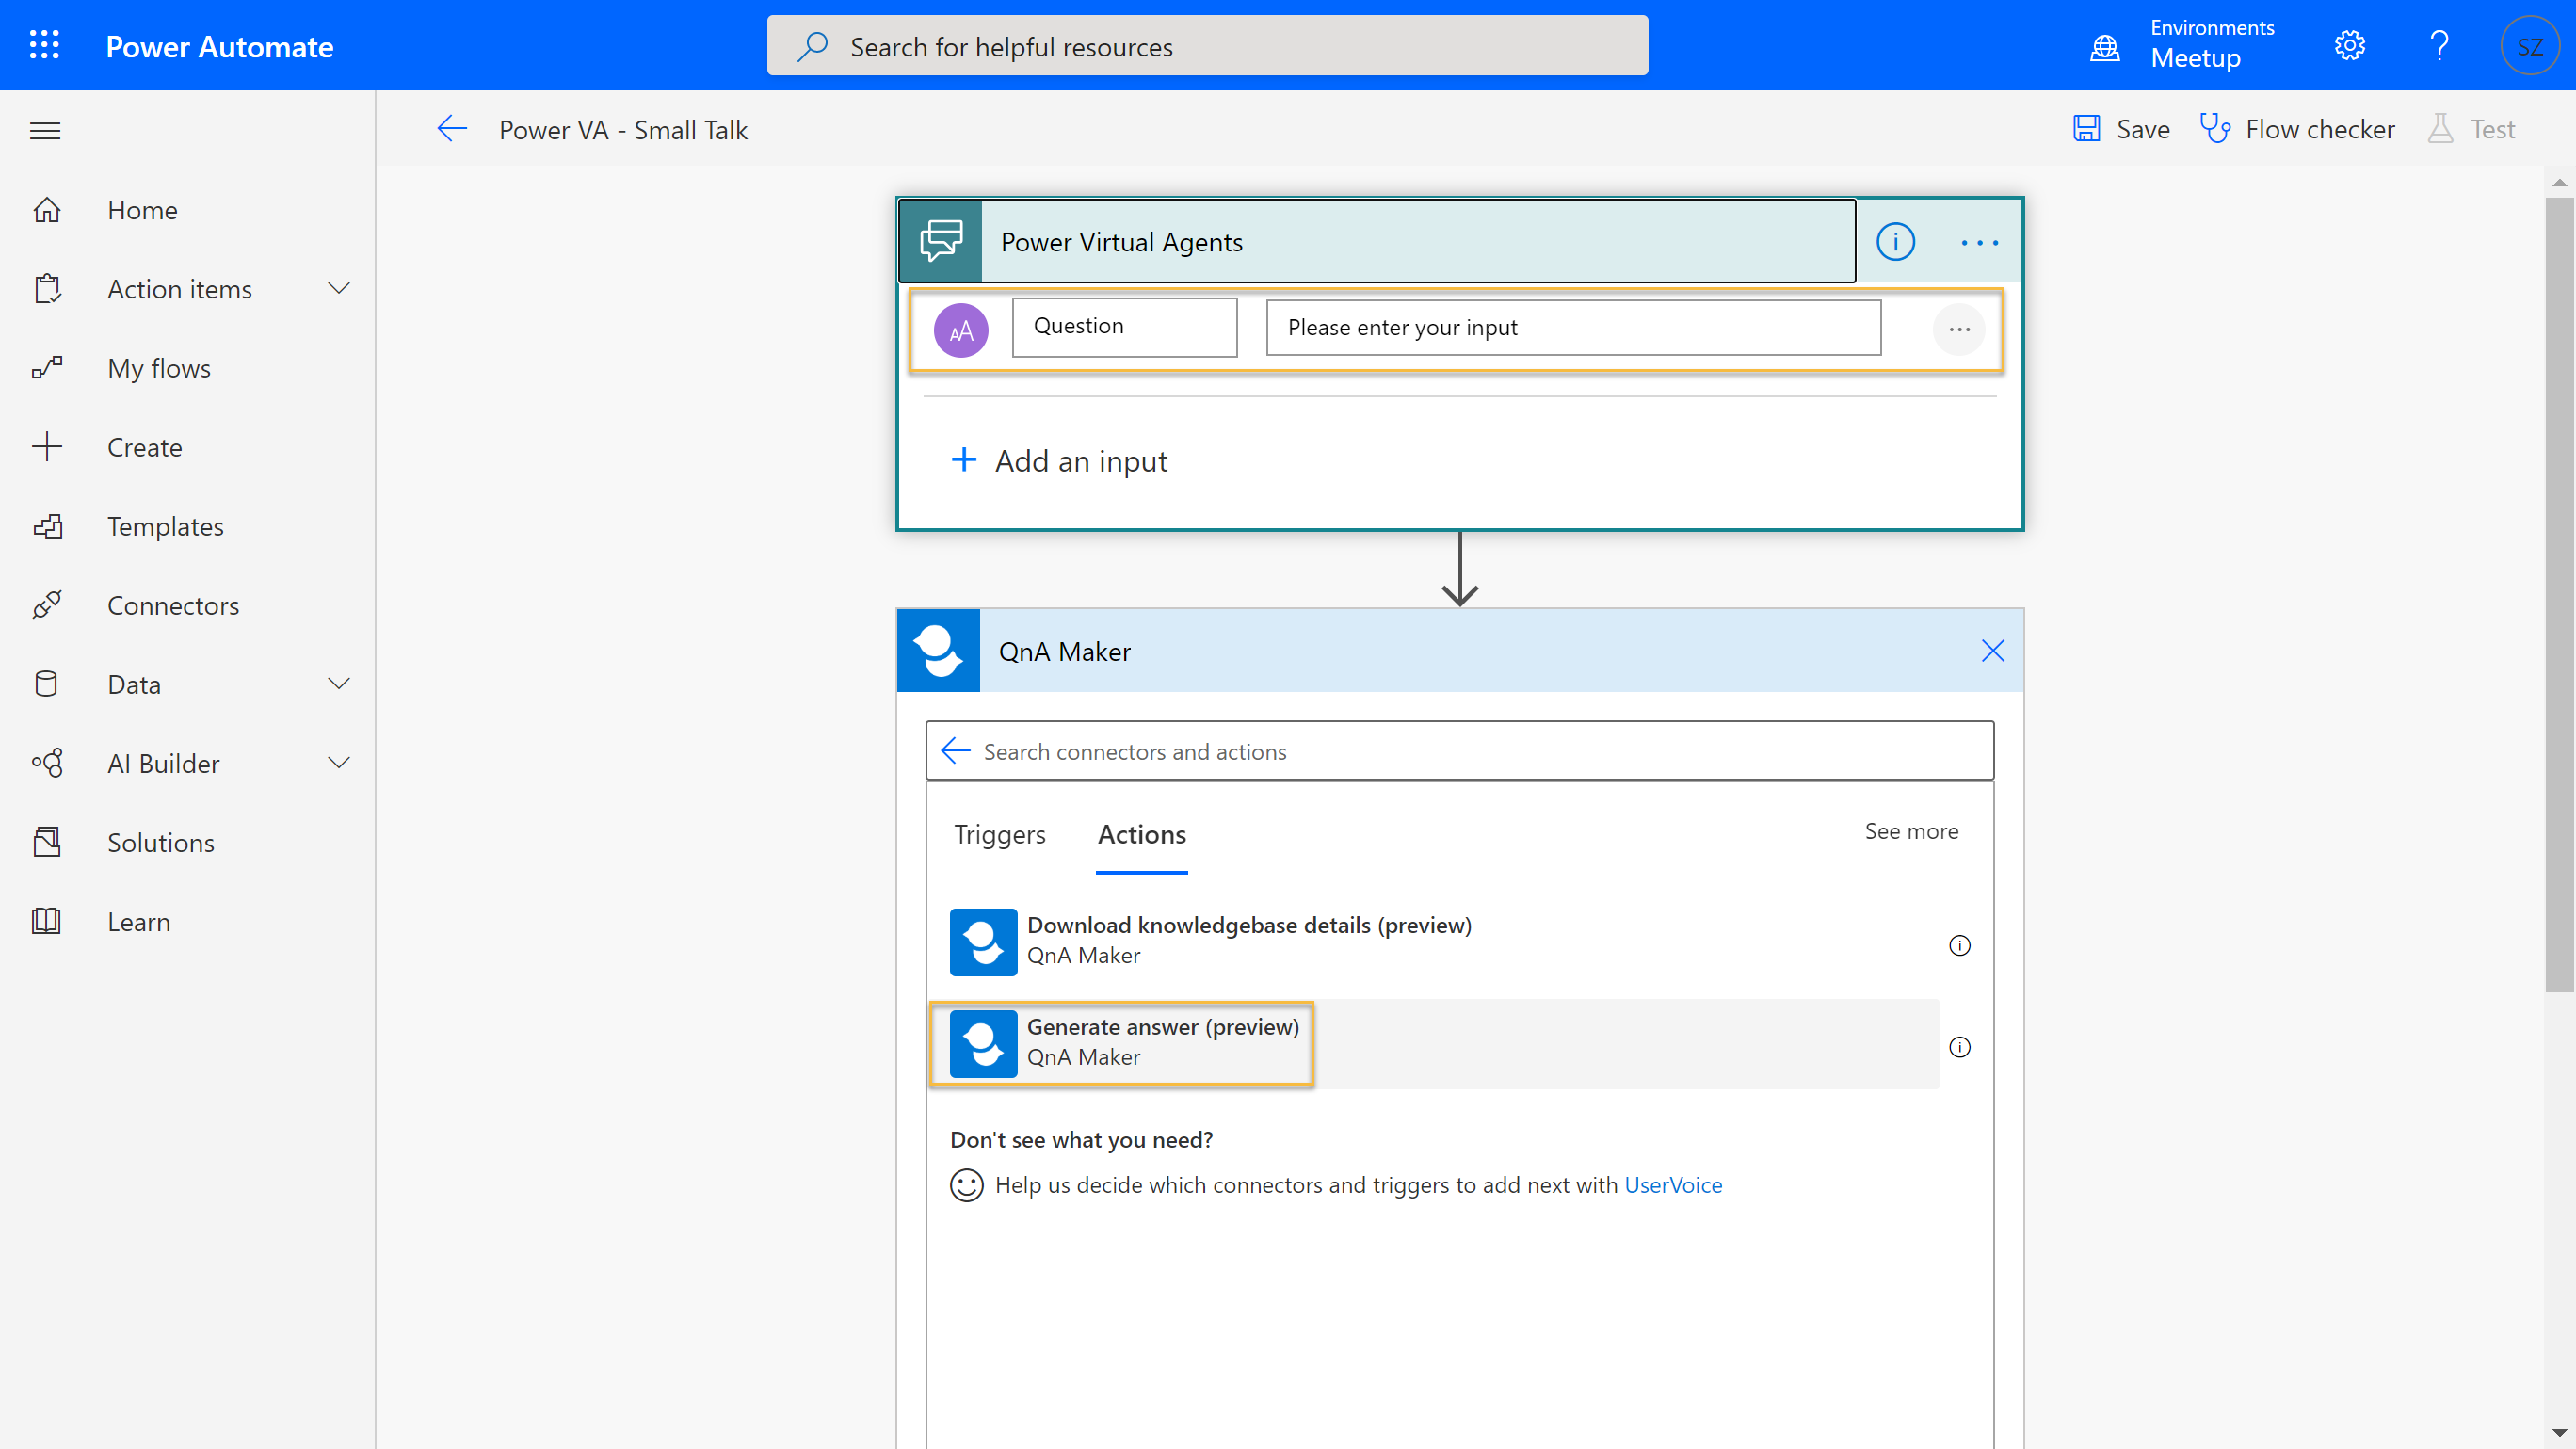The height and width of the screenshot is (1449, 2576).
Task: Click the Create plus icon
Action: coord(47,447)
